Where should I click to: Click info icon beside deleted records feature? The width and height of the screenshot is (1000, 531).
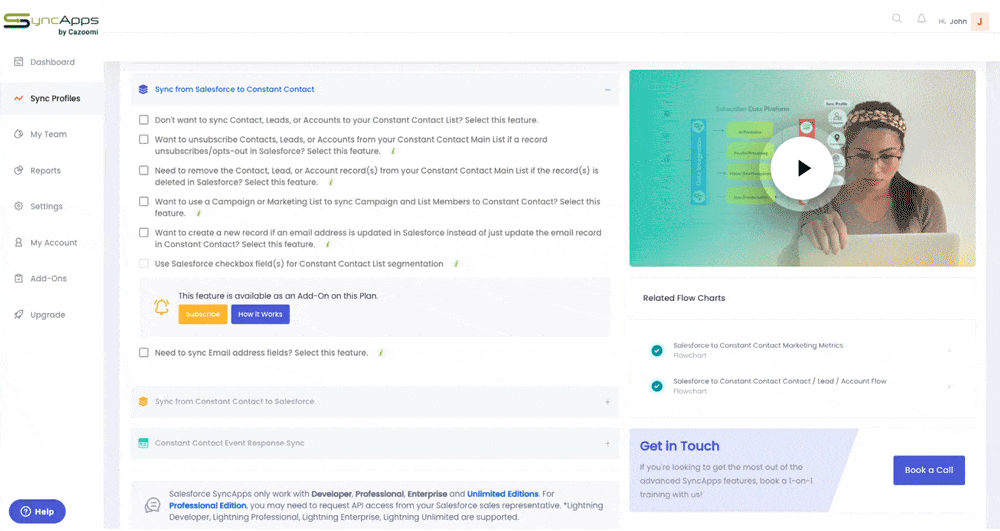click(x=330, y=182)
